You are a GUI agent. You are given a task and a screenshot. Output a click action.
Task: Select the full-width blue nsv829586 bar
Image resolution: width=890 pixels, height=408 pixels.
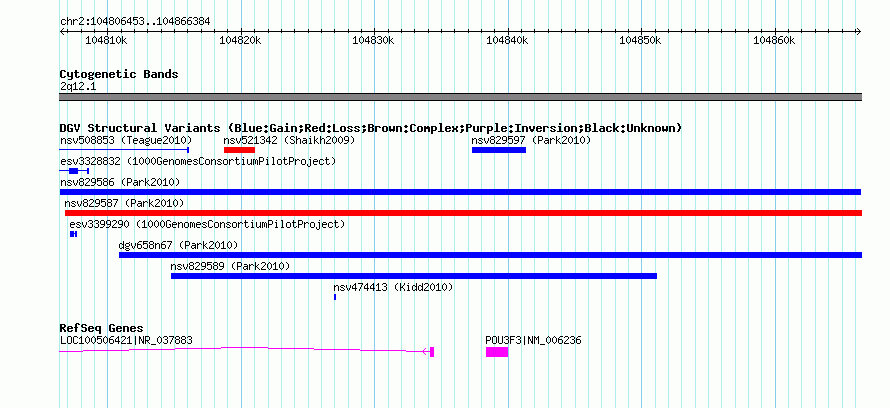pyautogui.click(x=460, y=192)
